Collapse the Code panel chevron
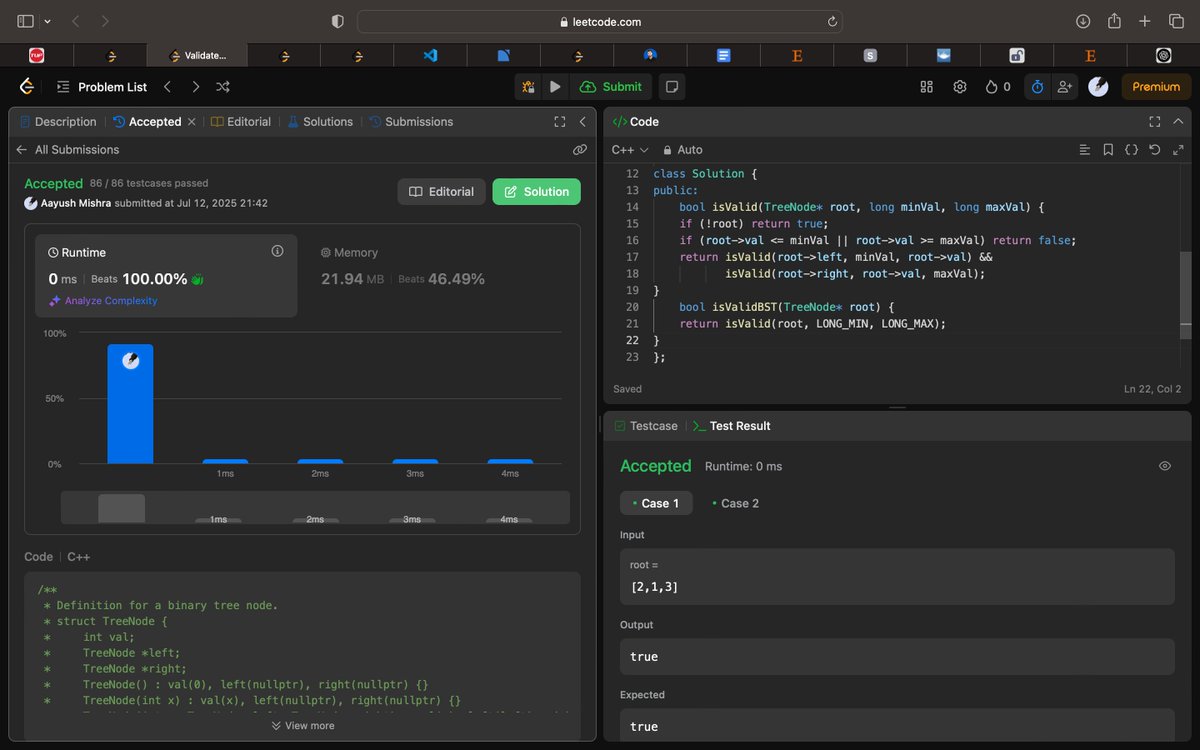Screen dimensions: 1200x750 1178,122
